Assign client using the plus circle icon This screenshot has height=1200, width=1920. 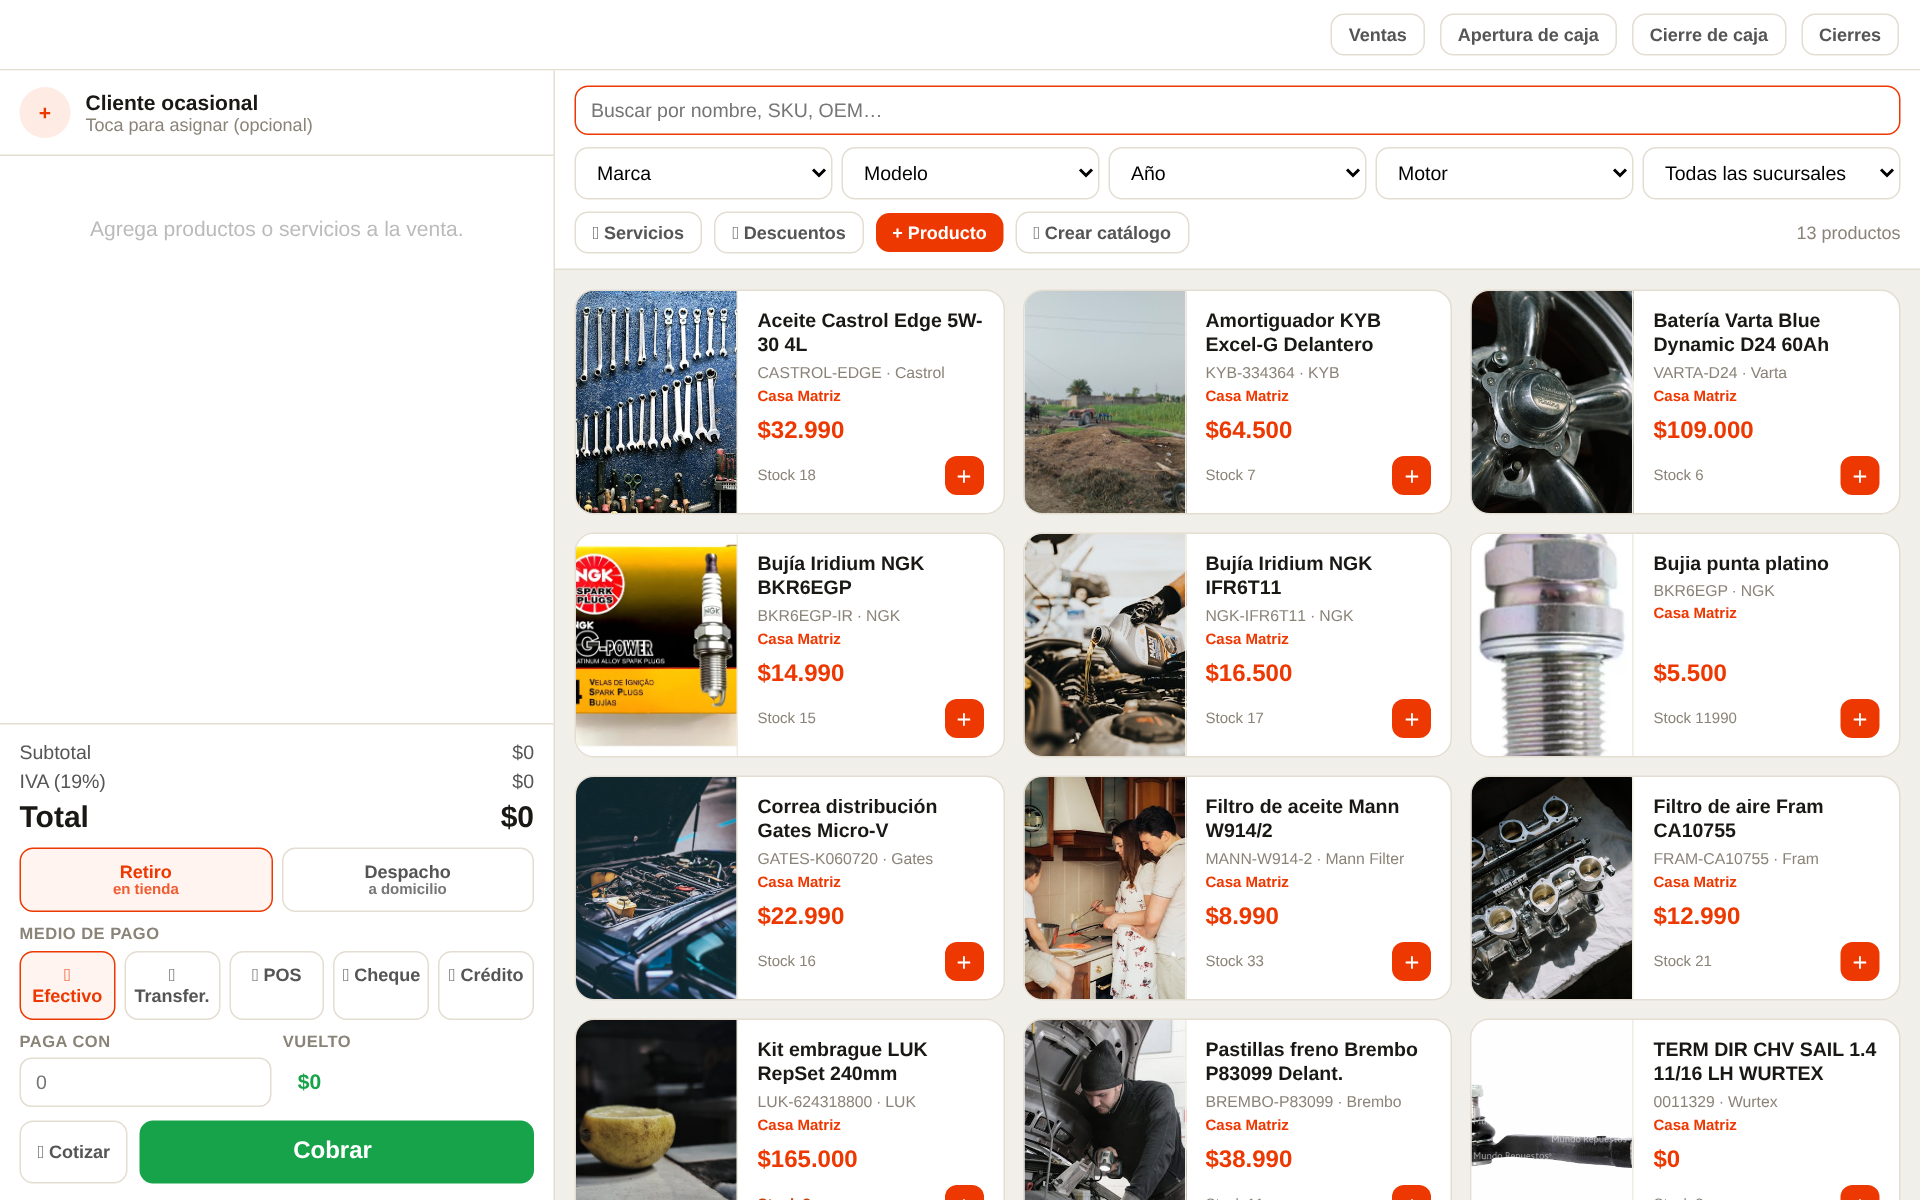45,113
